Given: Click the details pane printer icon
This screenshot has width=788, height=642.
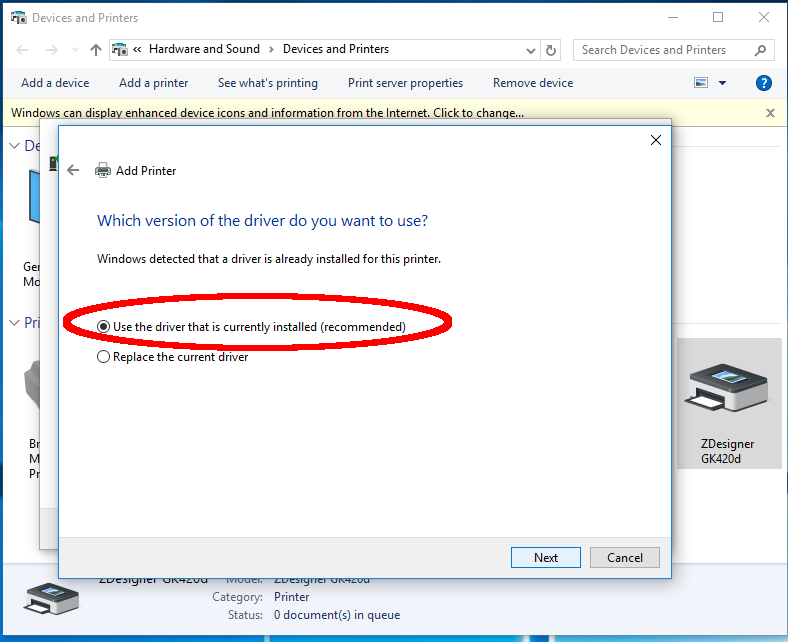Looking at the screenshot, I should [x=51, y=599].
